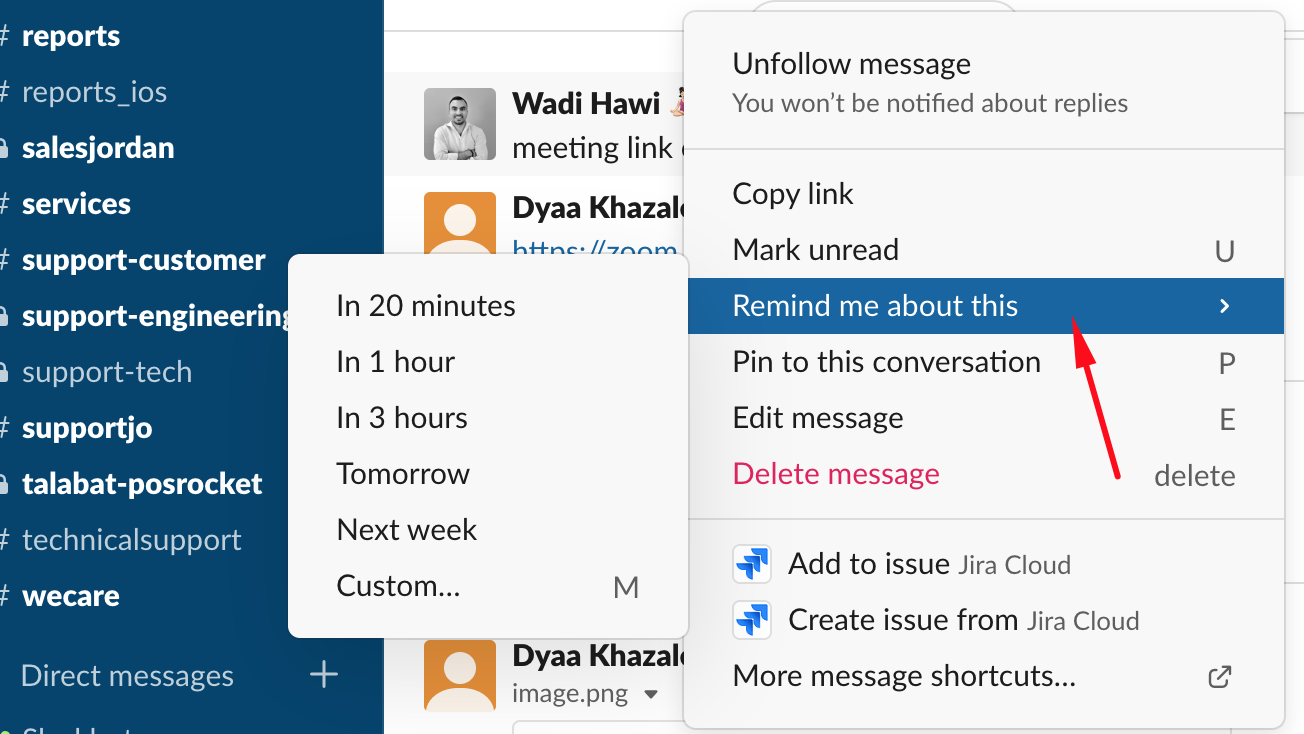Viewport: 1304px width, 734px height.
Task: Open the zoom meeting link
Action: (594, 246)
